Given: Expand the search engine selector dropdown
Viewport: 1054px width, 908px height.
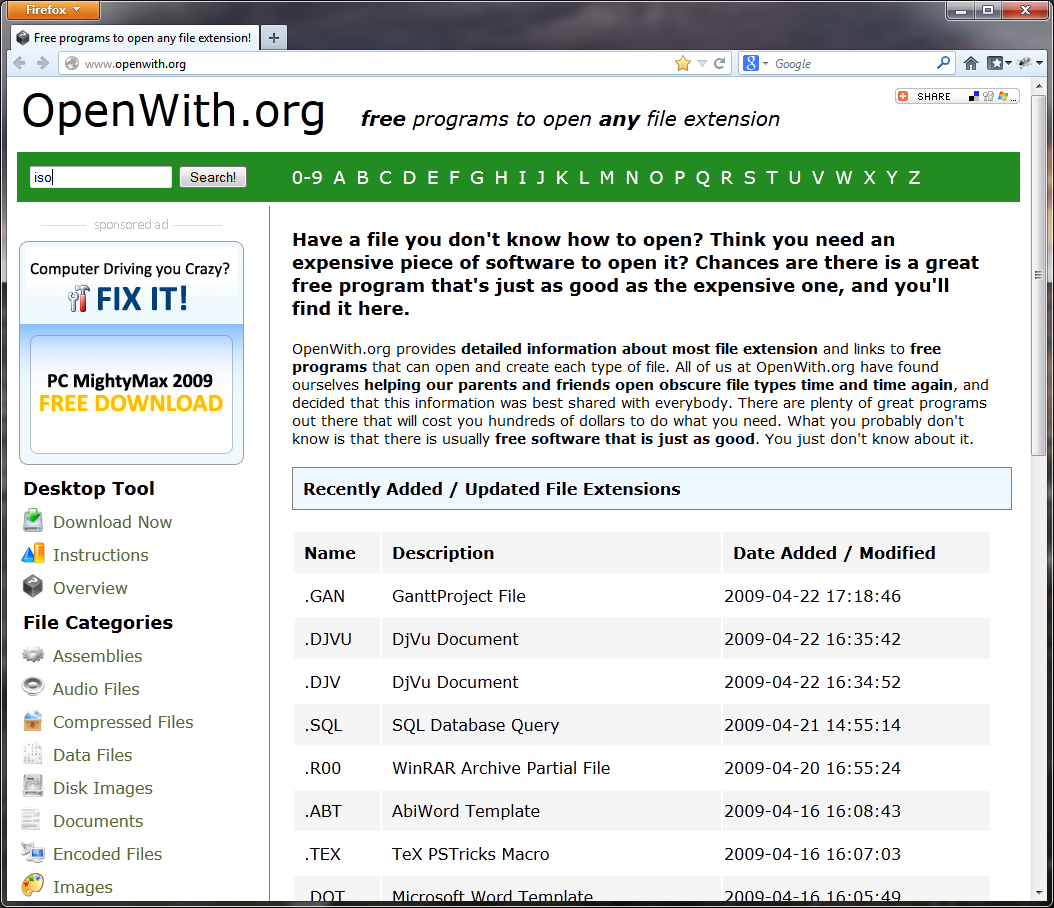Looking at the screenshot, I should coord(765,64).
